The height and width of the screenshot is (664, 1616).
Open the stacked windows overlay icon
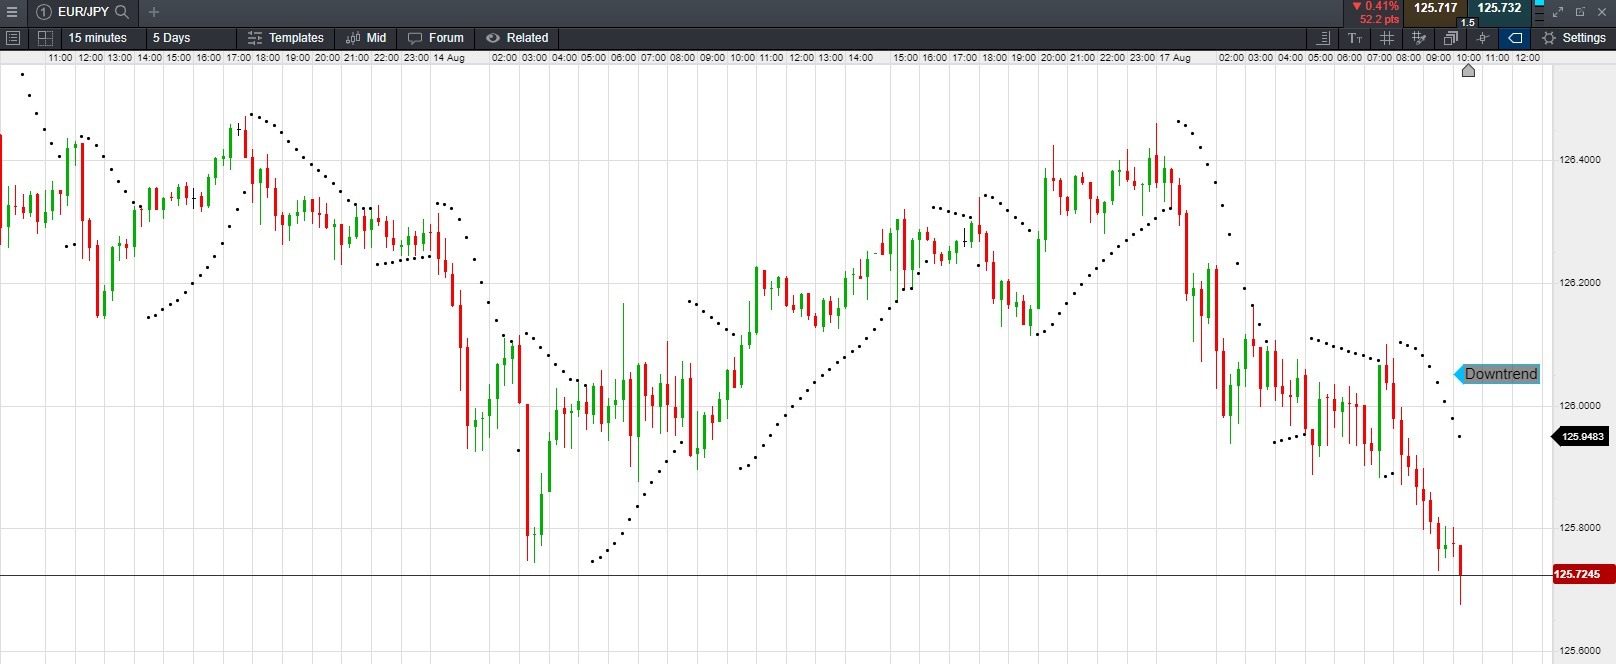[1450, 38]
